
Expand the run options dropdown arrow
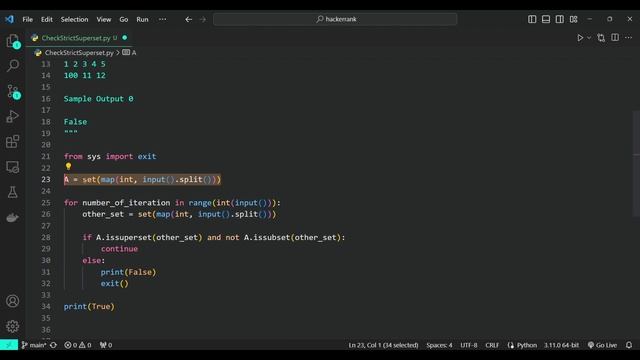(589, 38)
